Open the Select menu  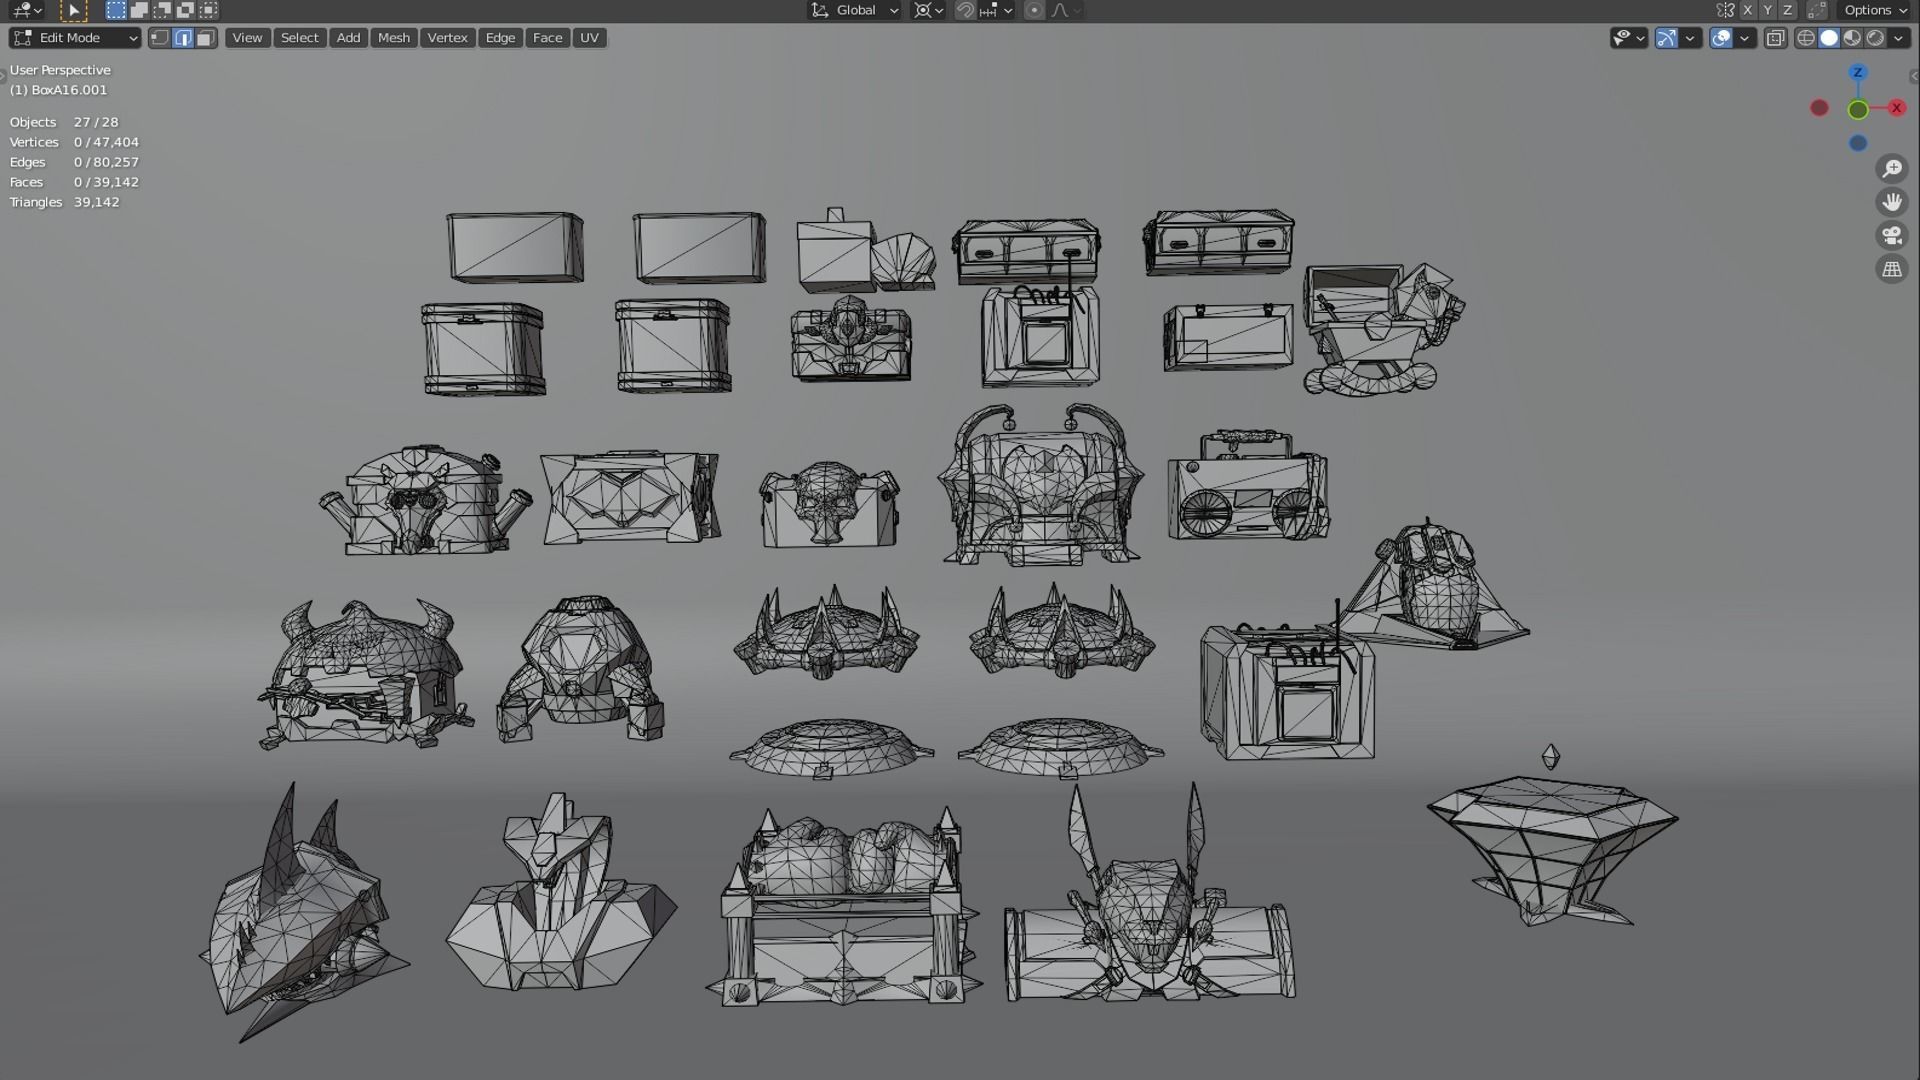(x=299, y=38)
